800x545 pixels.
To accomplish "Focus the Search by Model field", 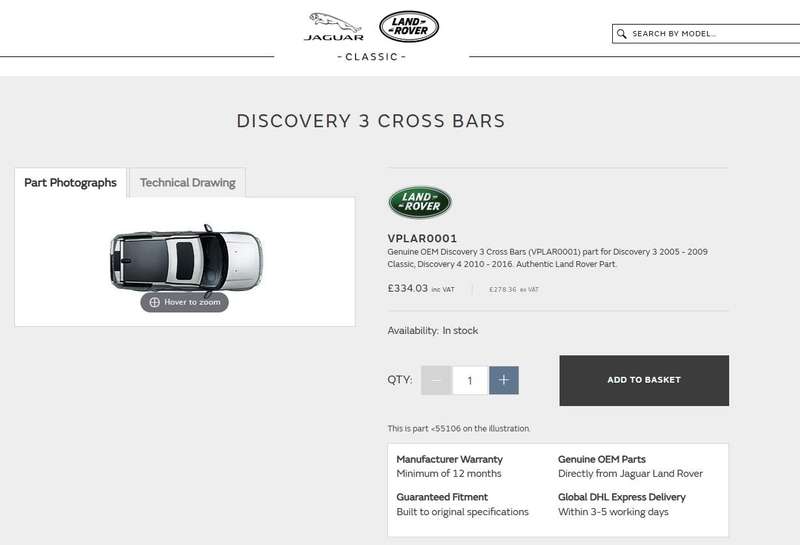I will point(706,34).
